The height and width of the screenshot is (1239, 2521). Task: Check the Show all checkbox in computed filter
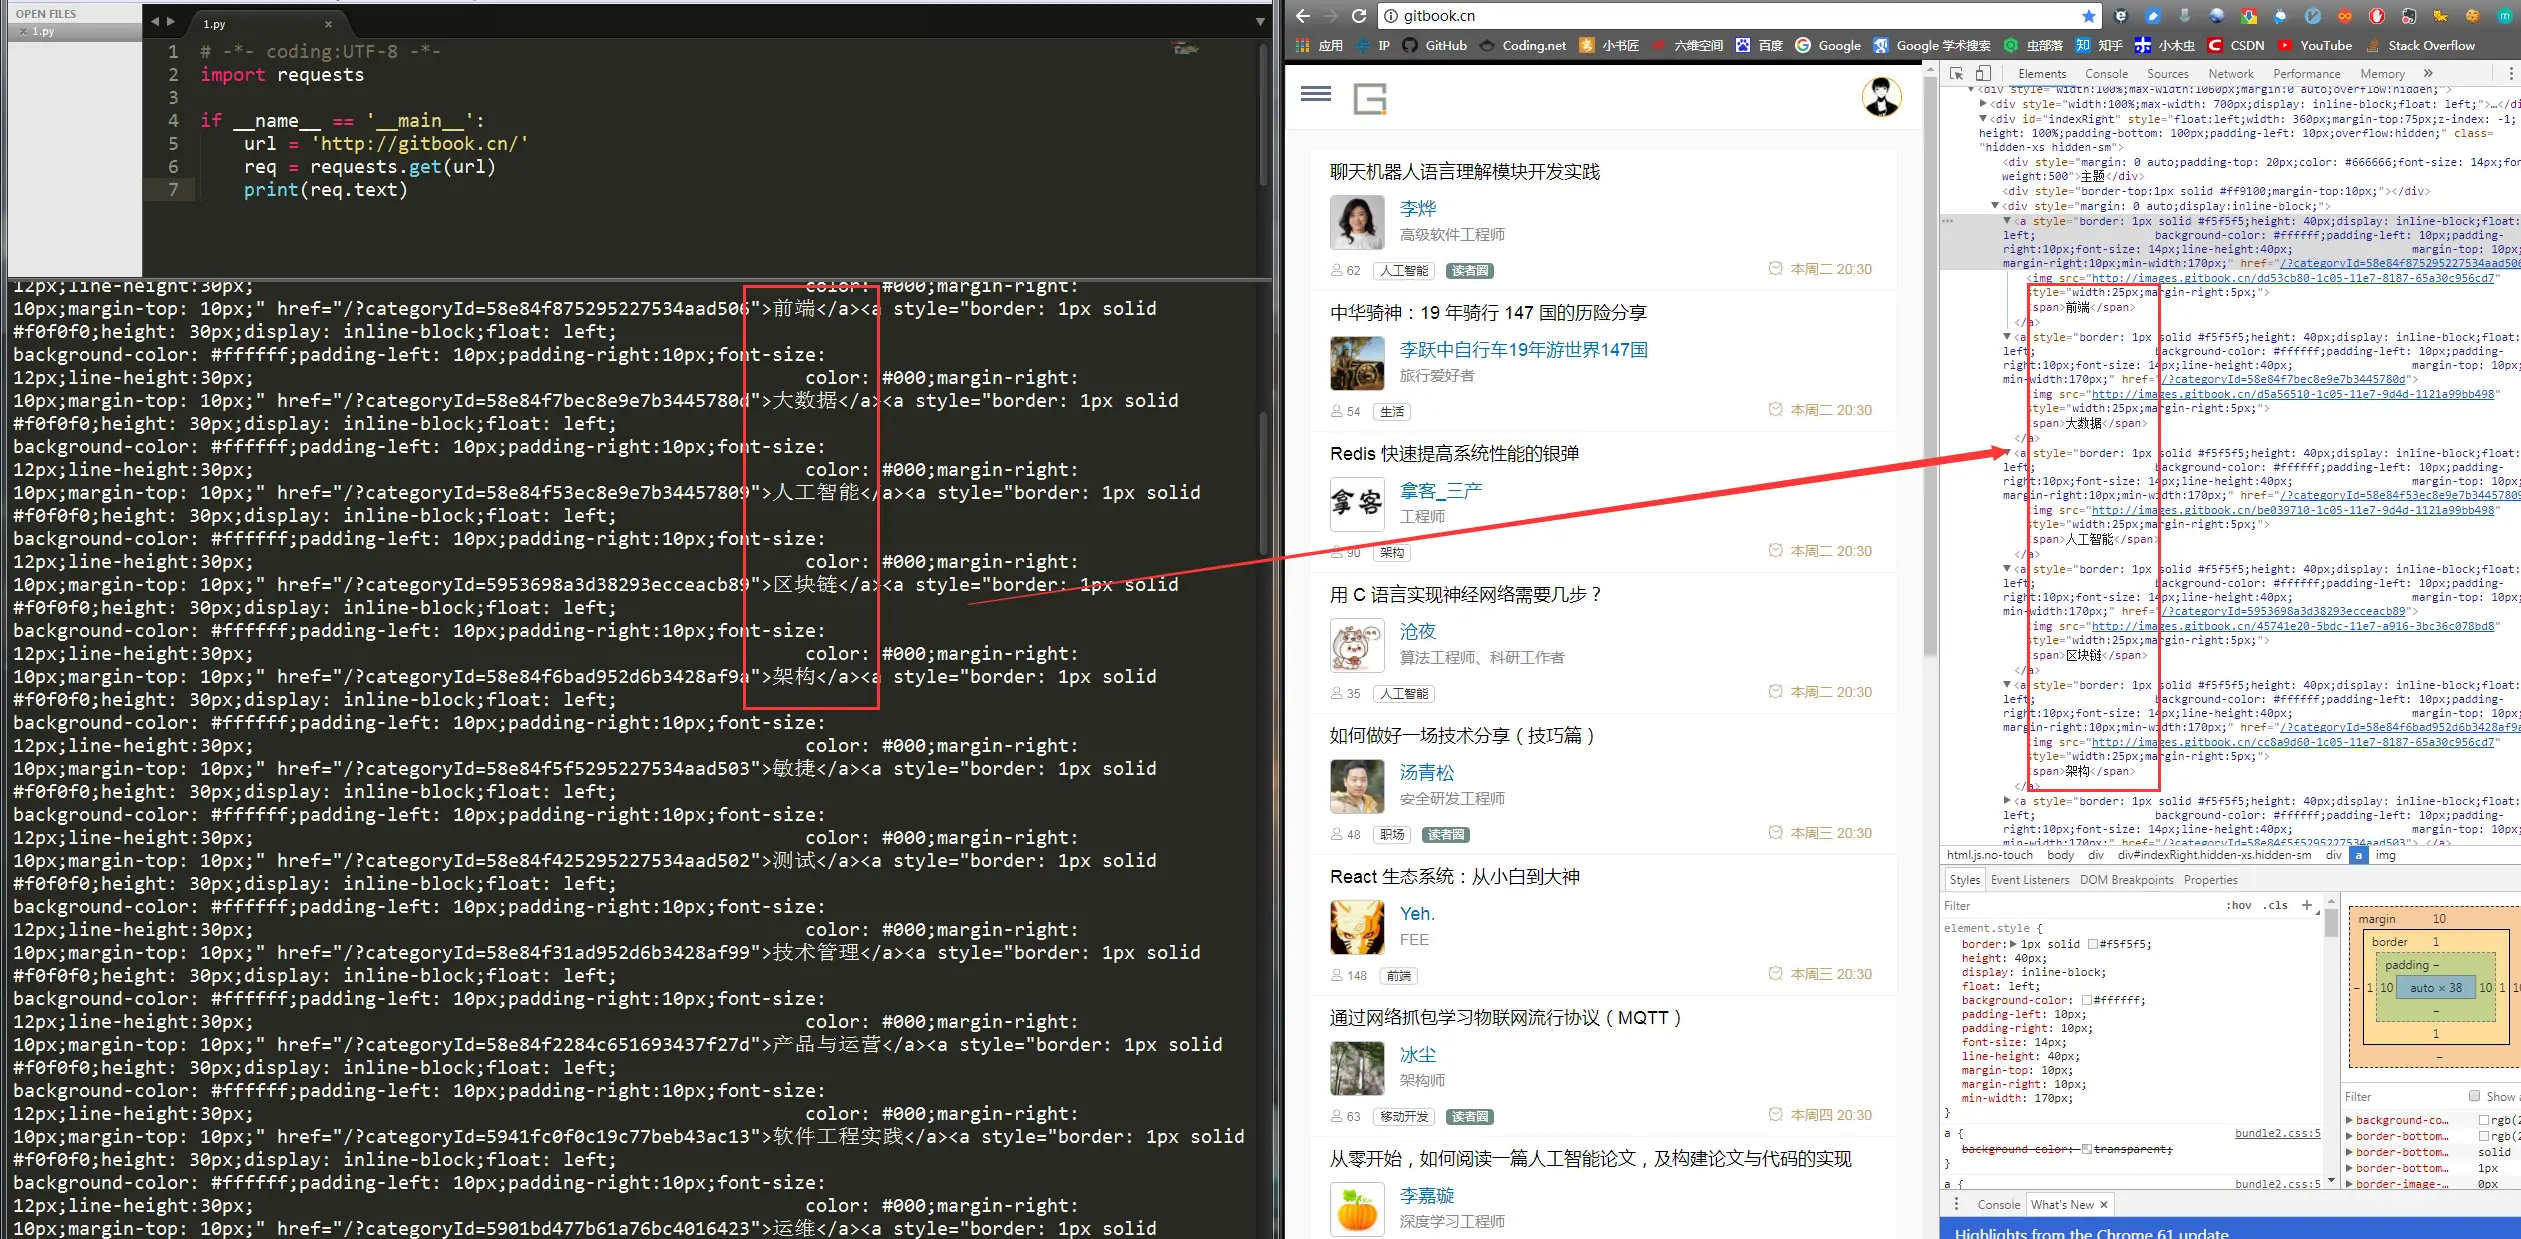click(2475, 1096)
